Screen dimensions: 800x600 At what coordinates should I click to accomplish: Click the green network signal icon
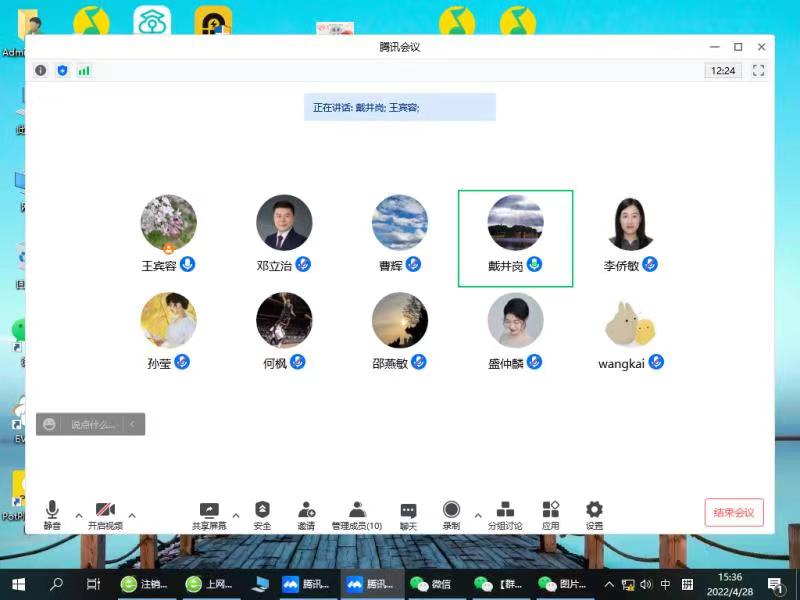click(84, 71)
